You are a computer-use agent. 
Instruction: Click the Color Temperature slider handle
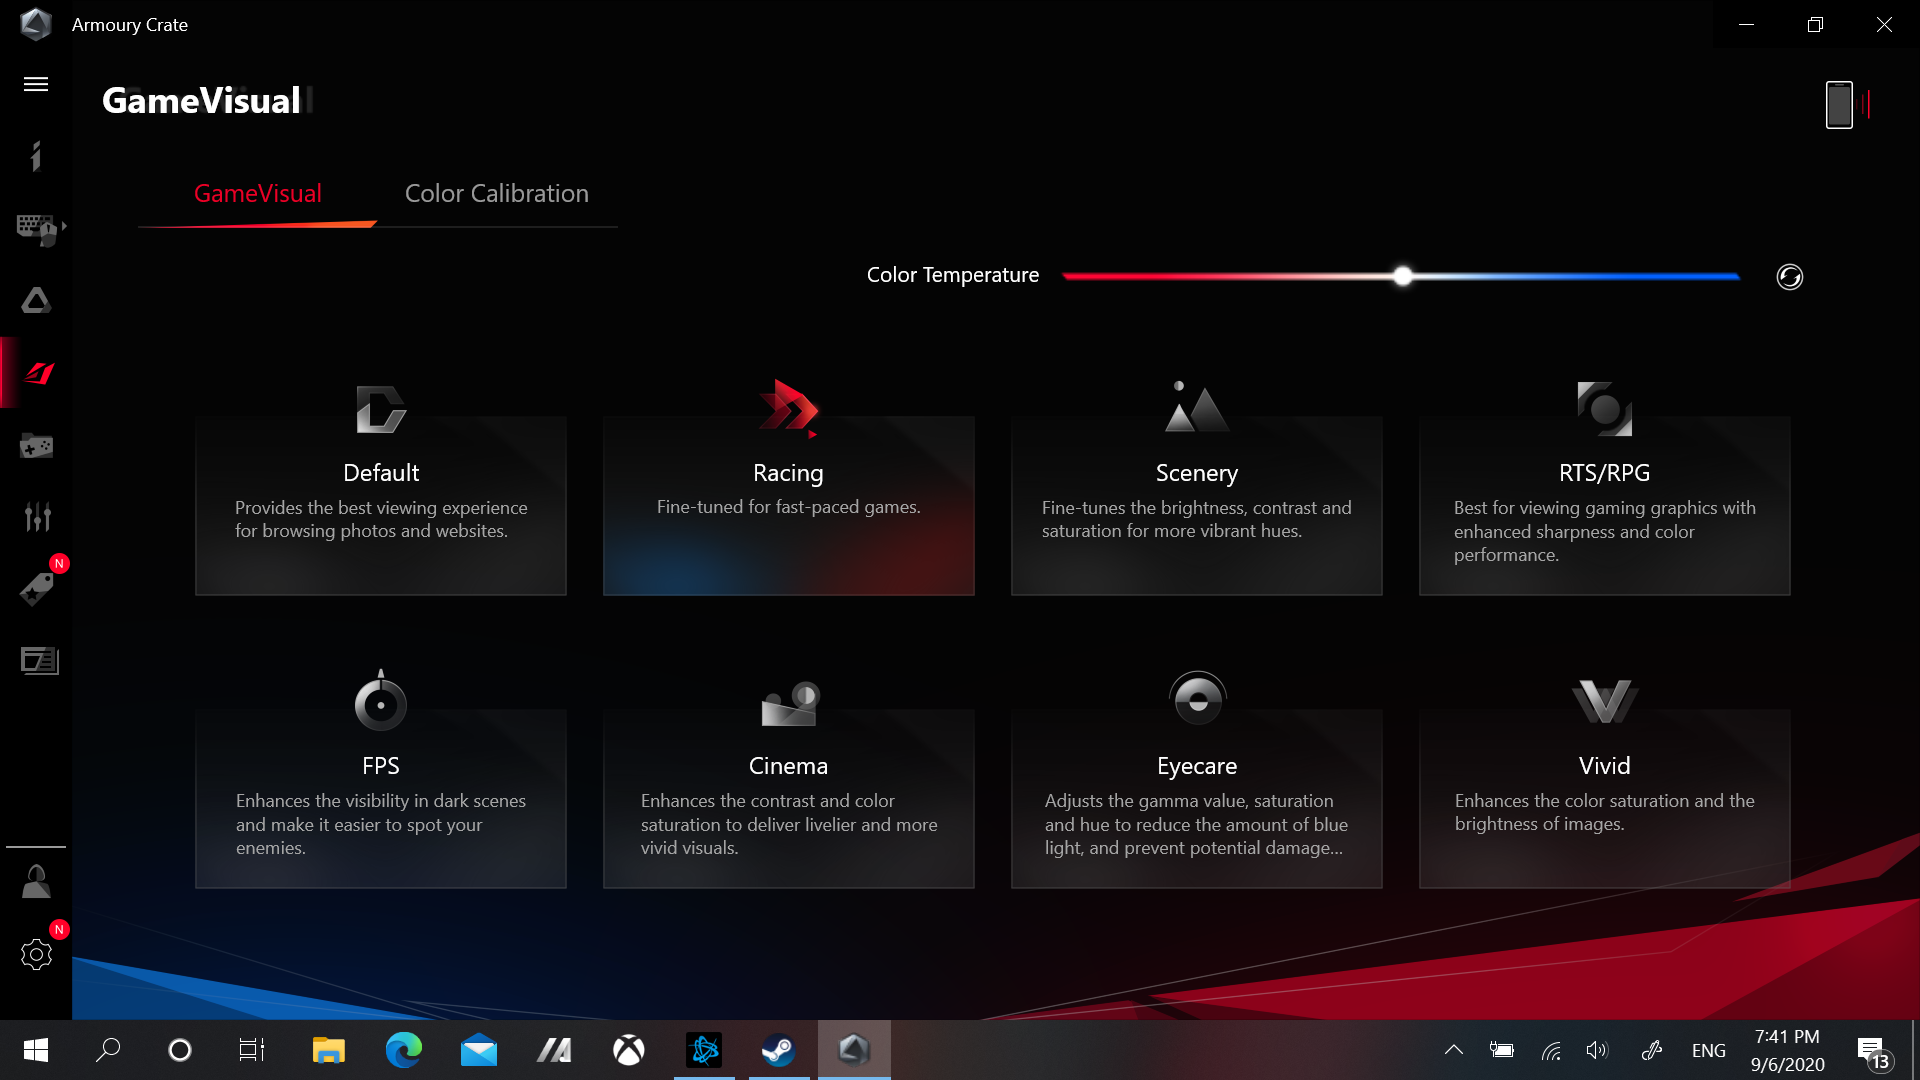1403,276
